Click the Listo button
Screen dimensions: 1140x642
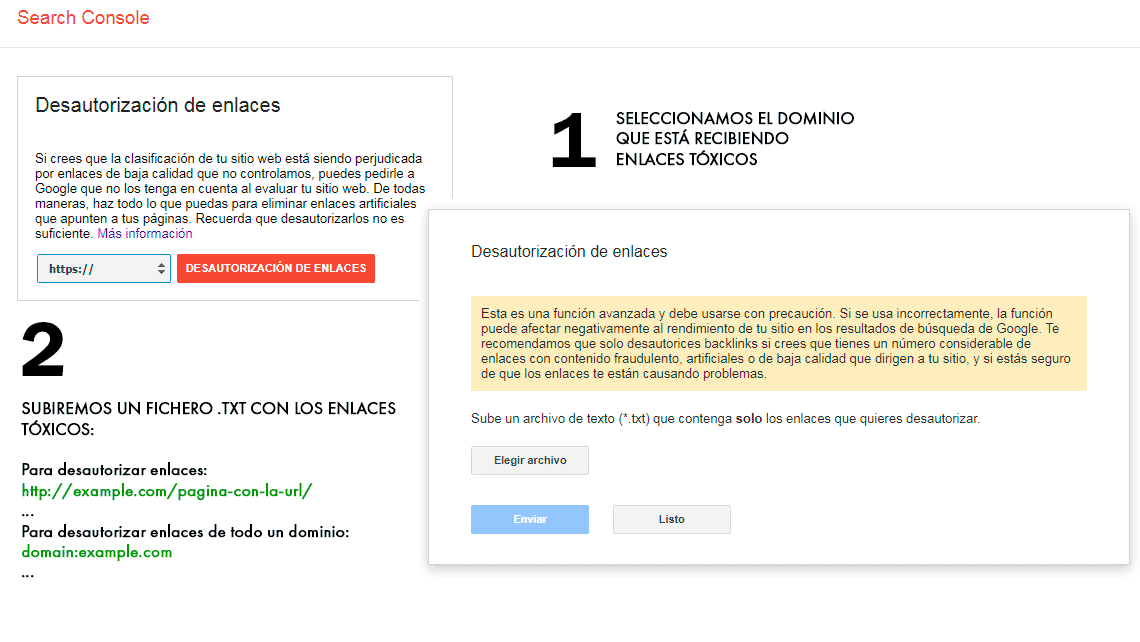[x=672, y=519]
